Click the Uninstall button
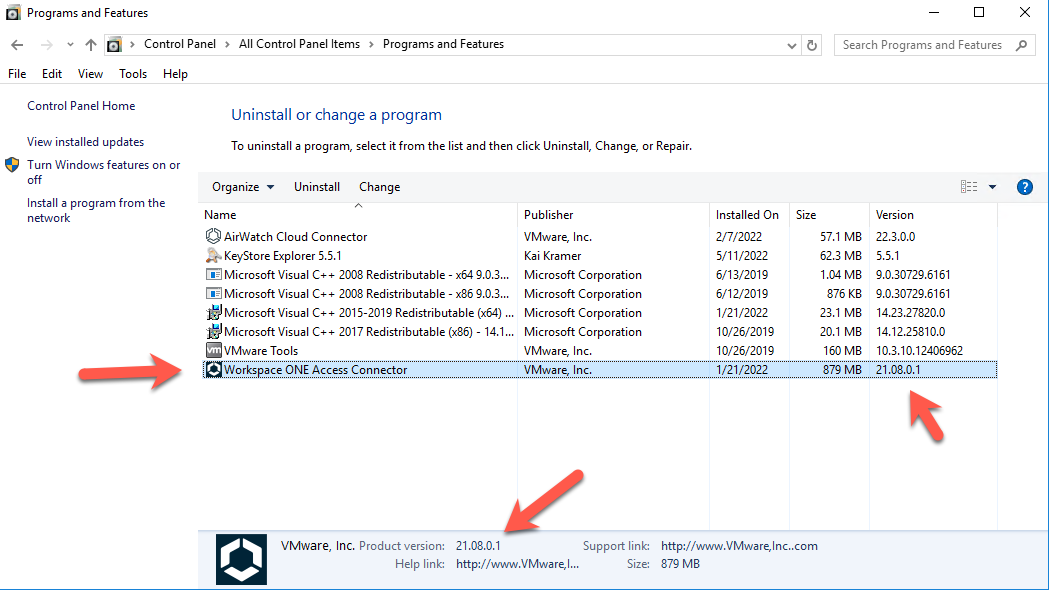This screenshot has width=1049, height=590. (317, 187)
